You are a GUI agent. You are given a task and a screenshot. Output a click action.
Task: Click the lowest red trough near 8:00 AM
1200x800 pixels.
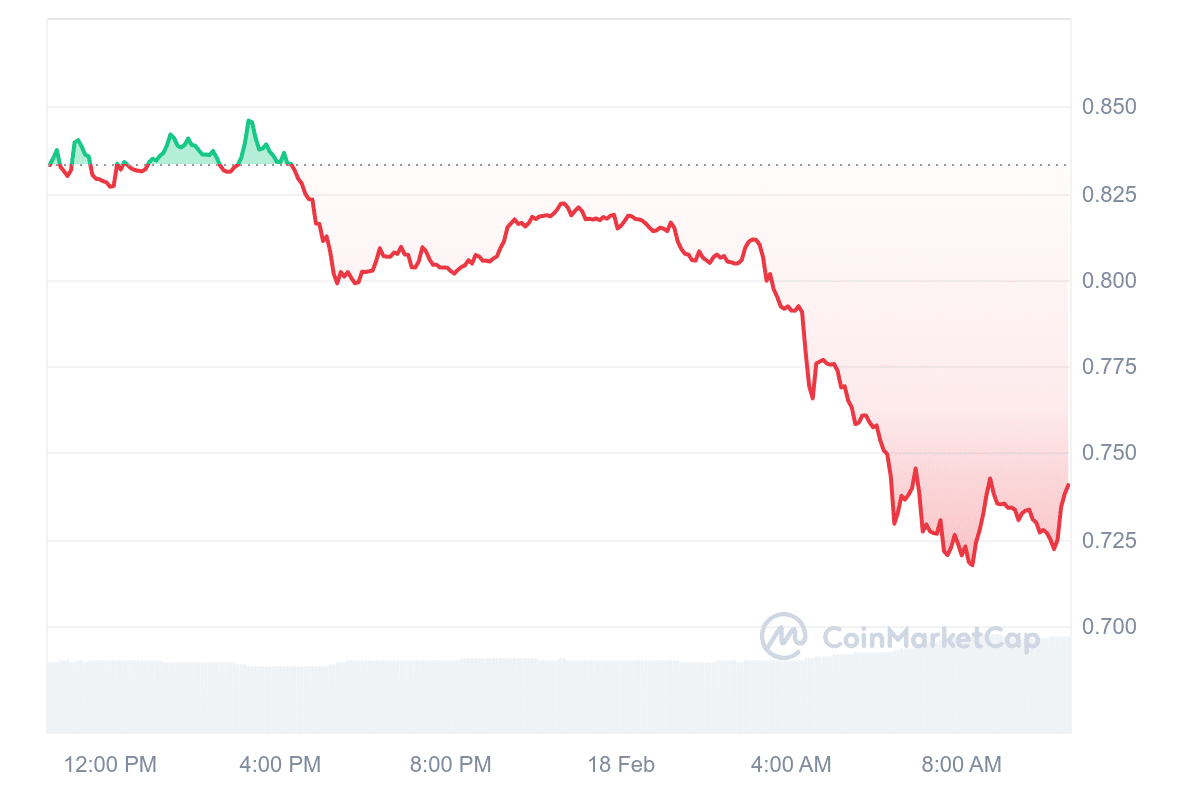pyautogui.click(x=971, y=565)
